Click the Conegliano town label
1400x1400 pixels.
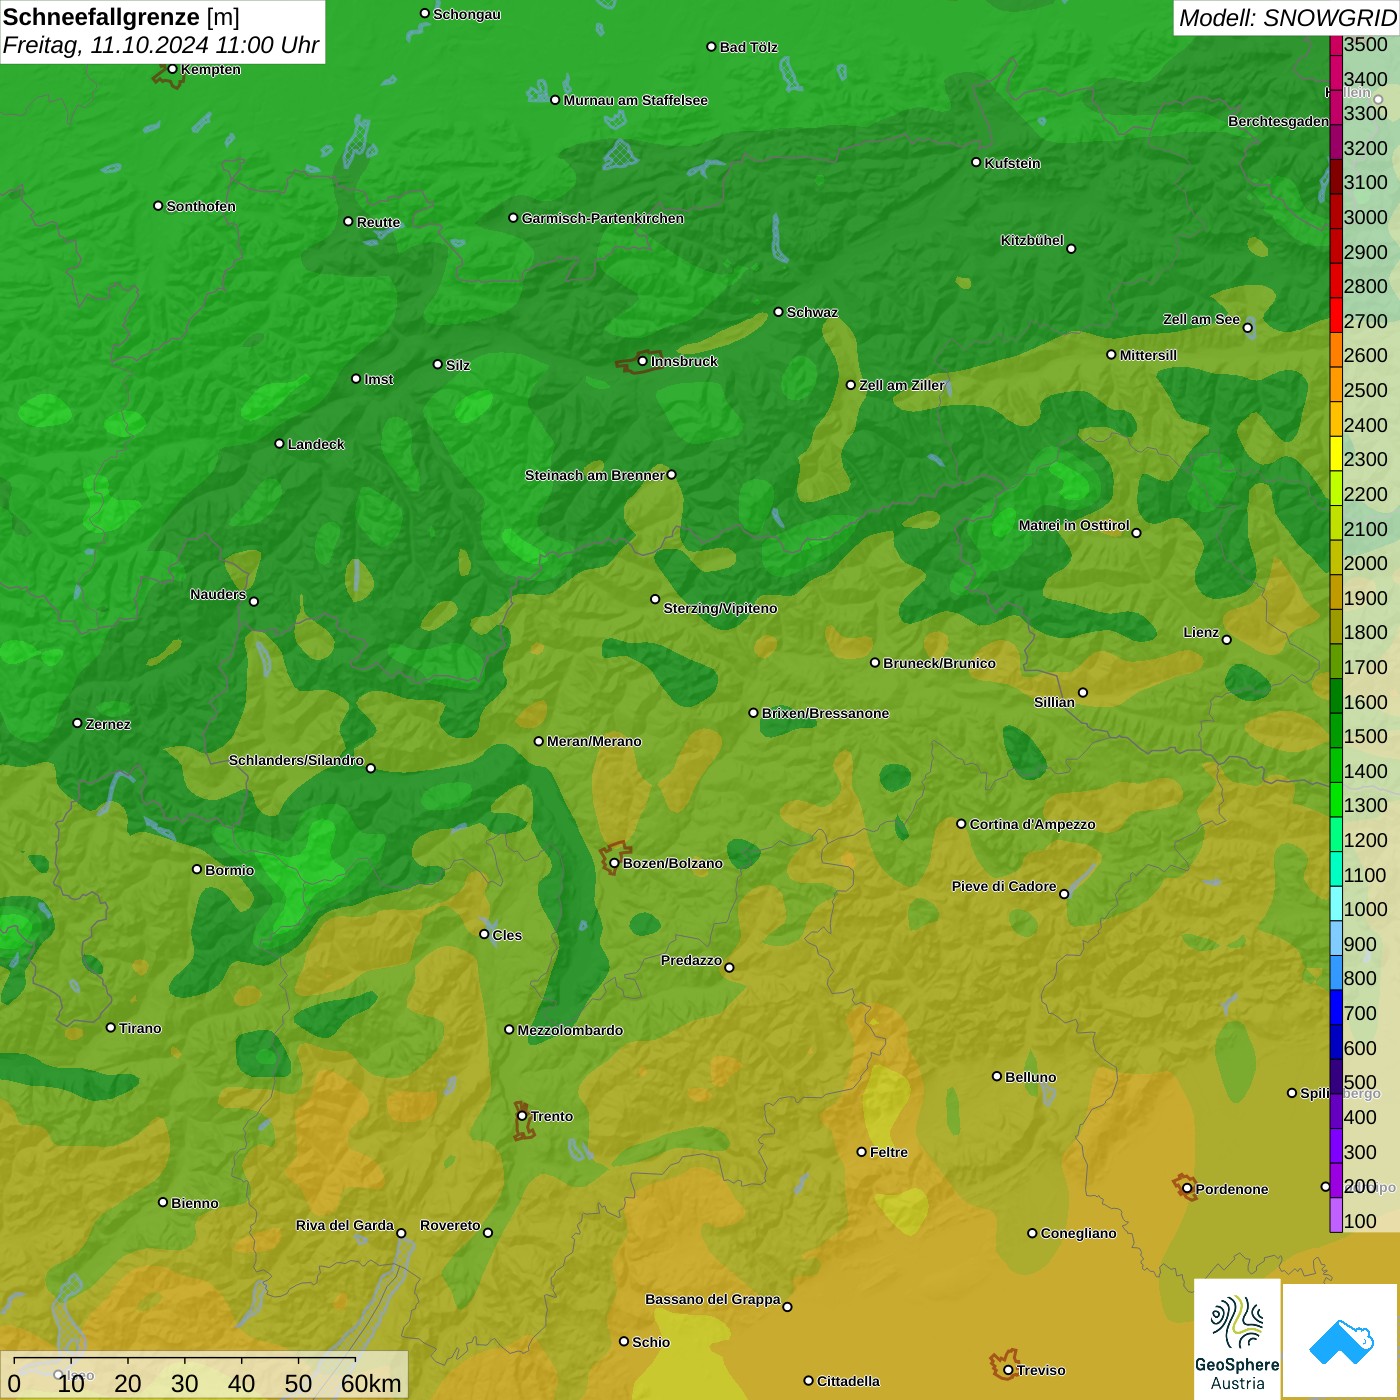(x=1078, y=1233)
